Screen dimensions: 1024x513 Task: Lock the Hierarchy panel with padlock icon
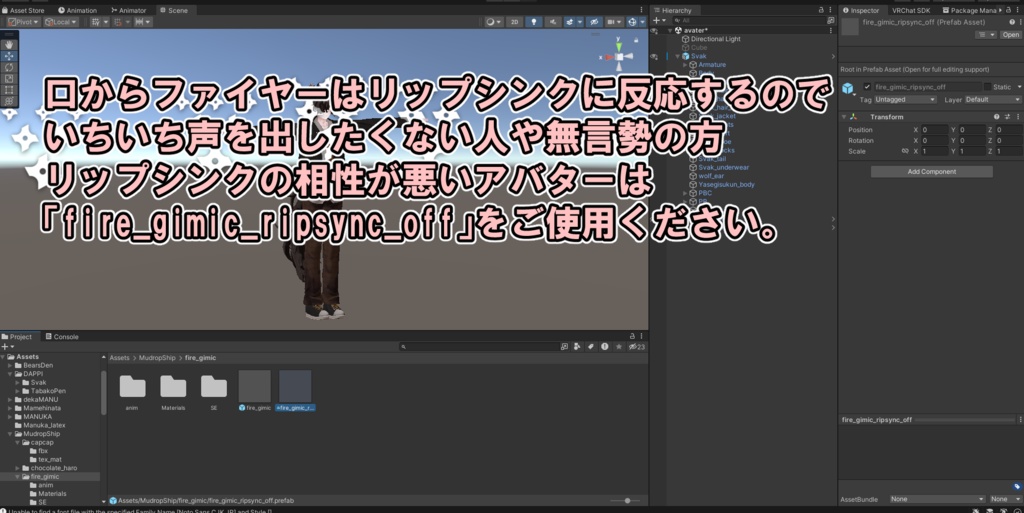click(821, 10)
